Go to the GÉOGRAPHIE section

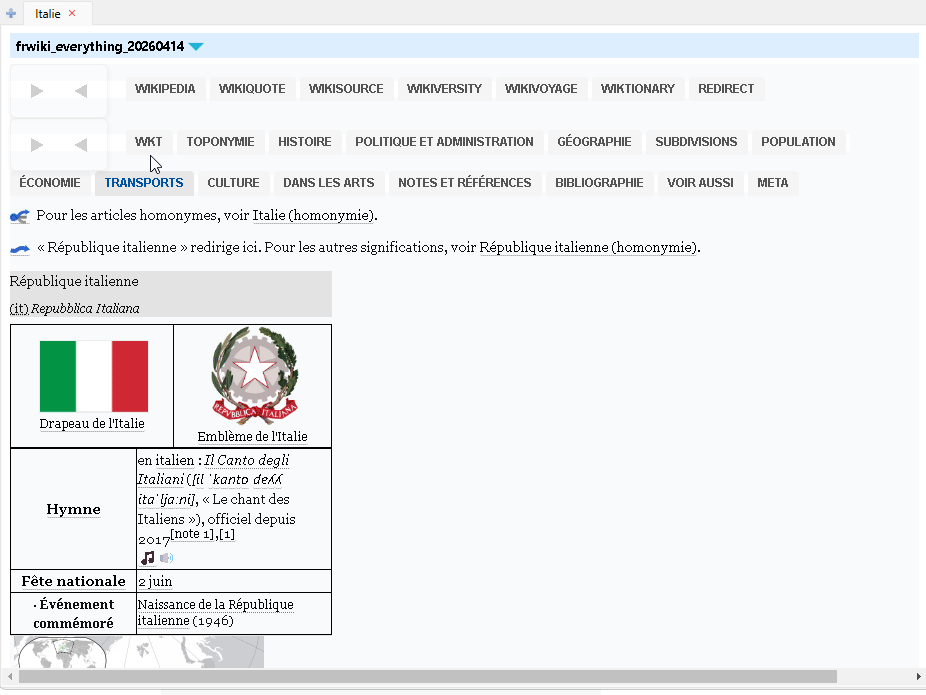point(594,142)
